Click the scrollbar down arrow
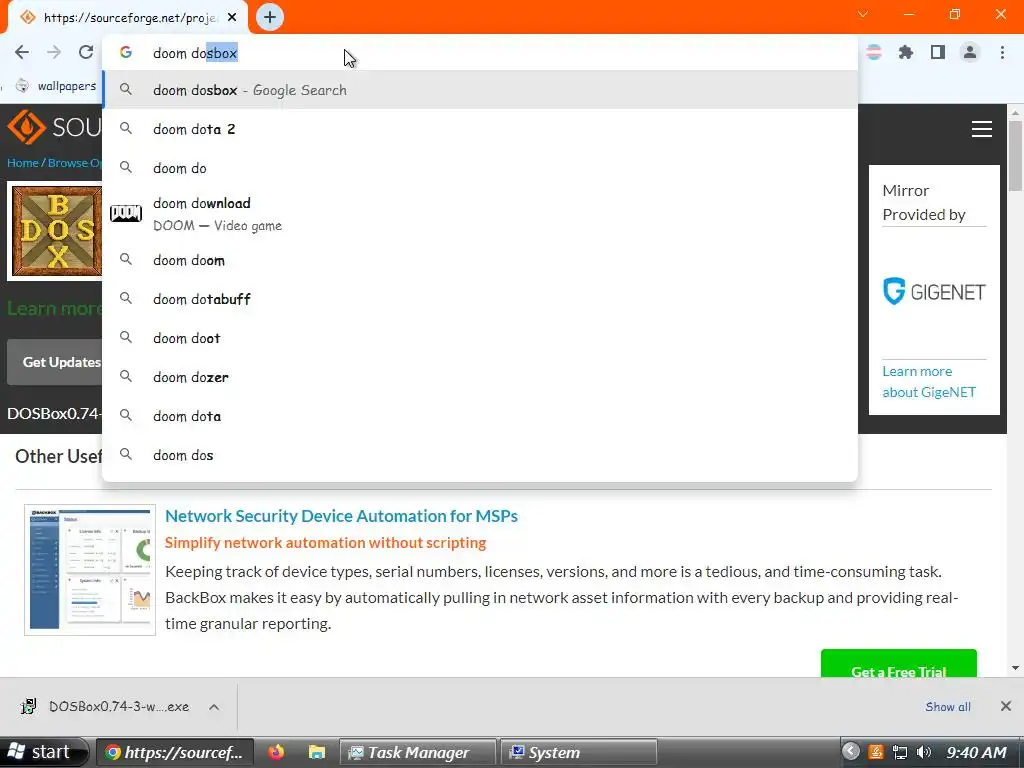The image size is (1024, 768). pos(1015,668)
